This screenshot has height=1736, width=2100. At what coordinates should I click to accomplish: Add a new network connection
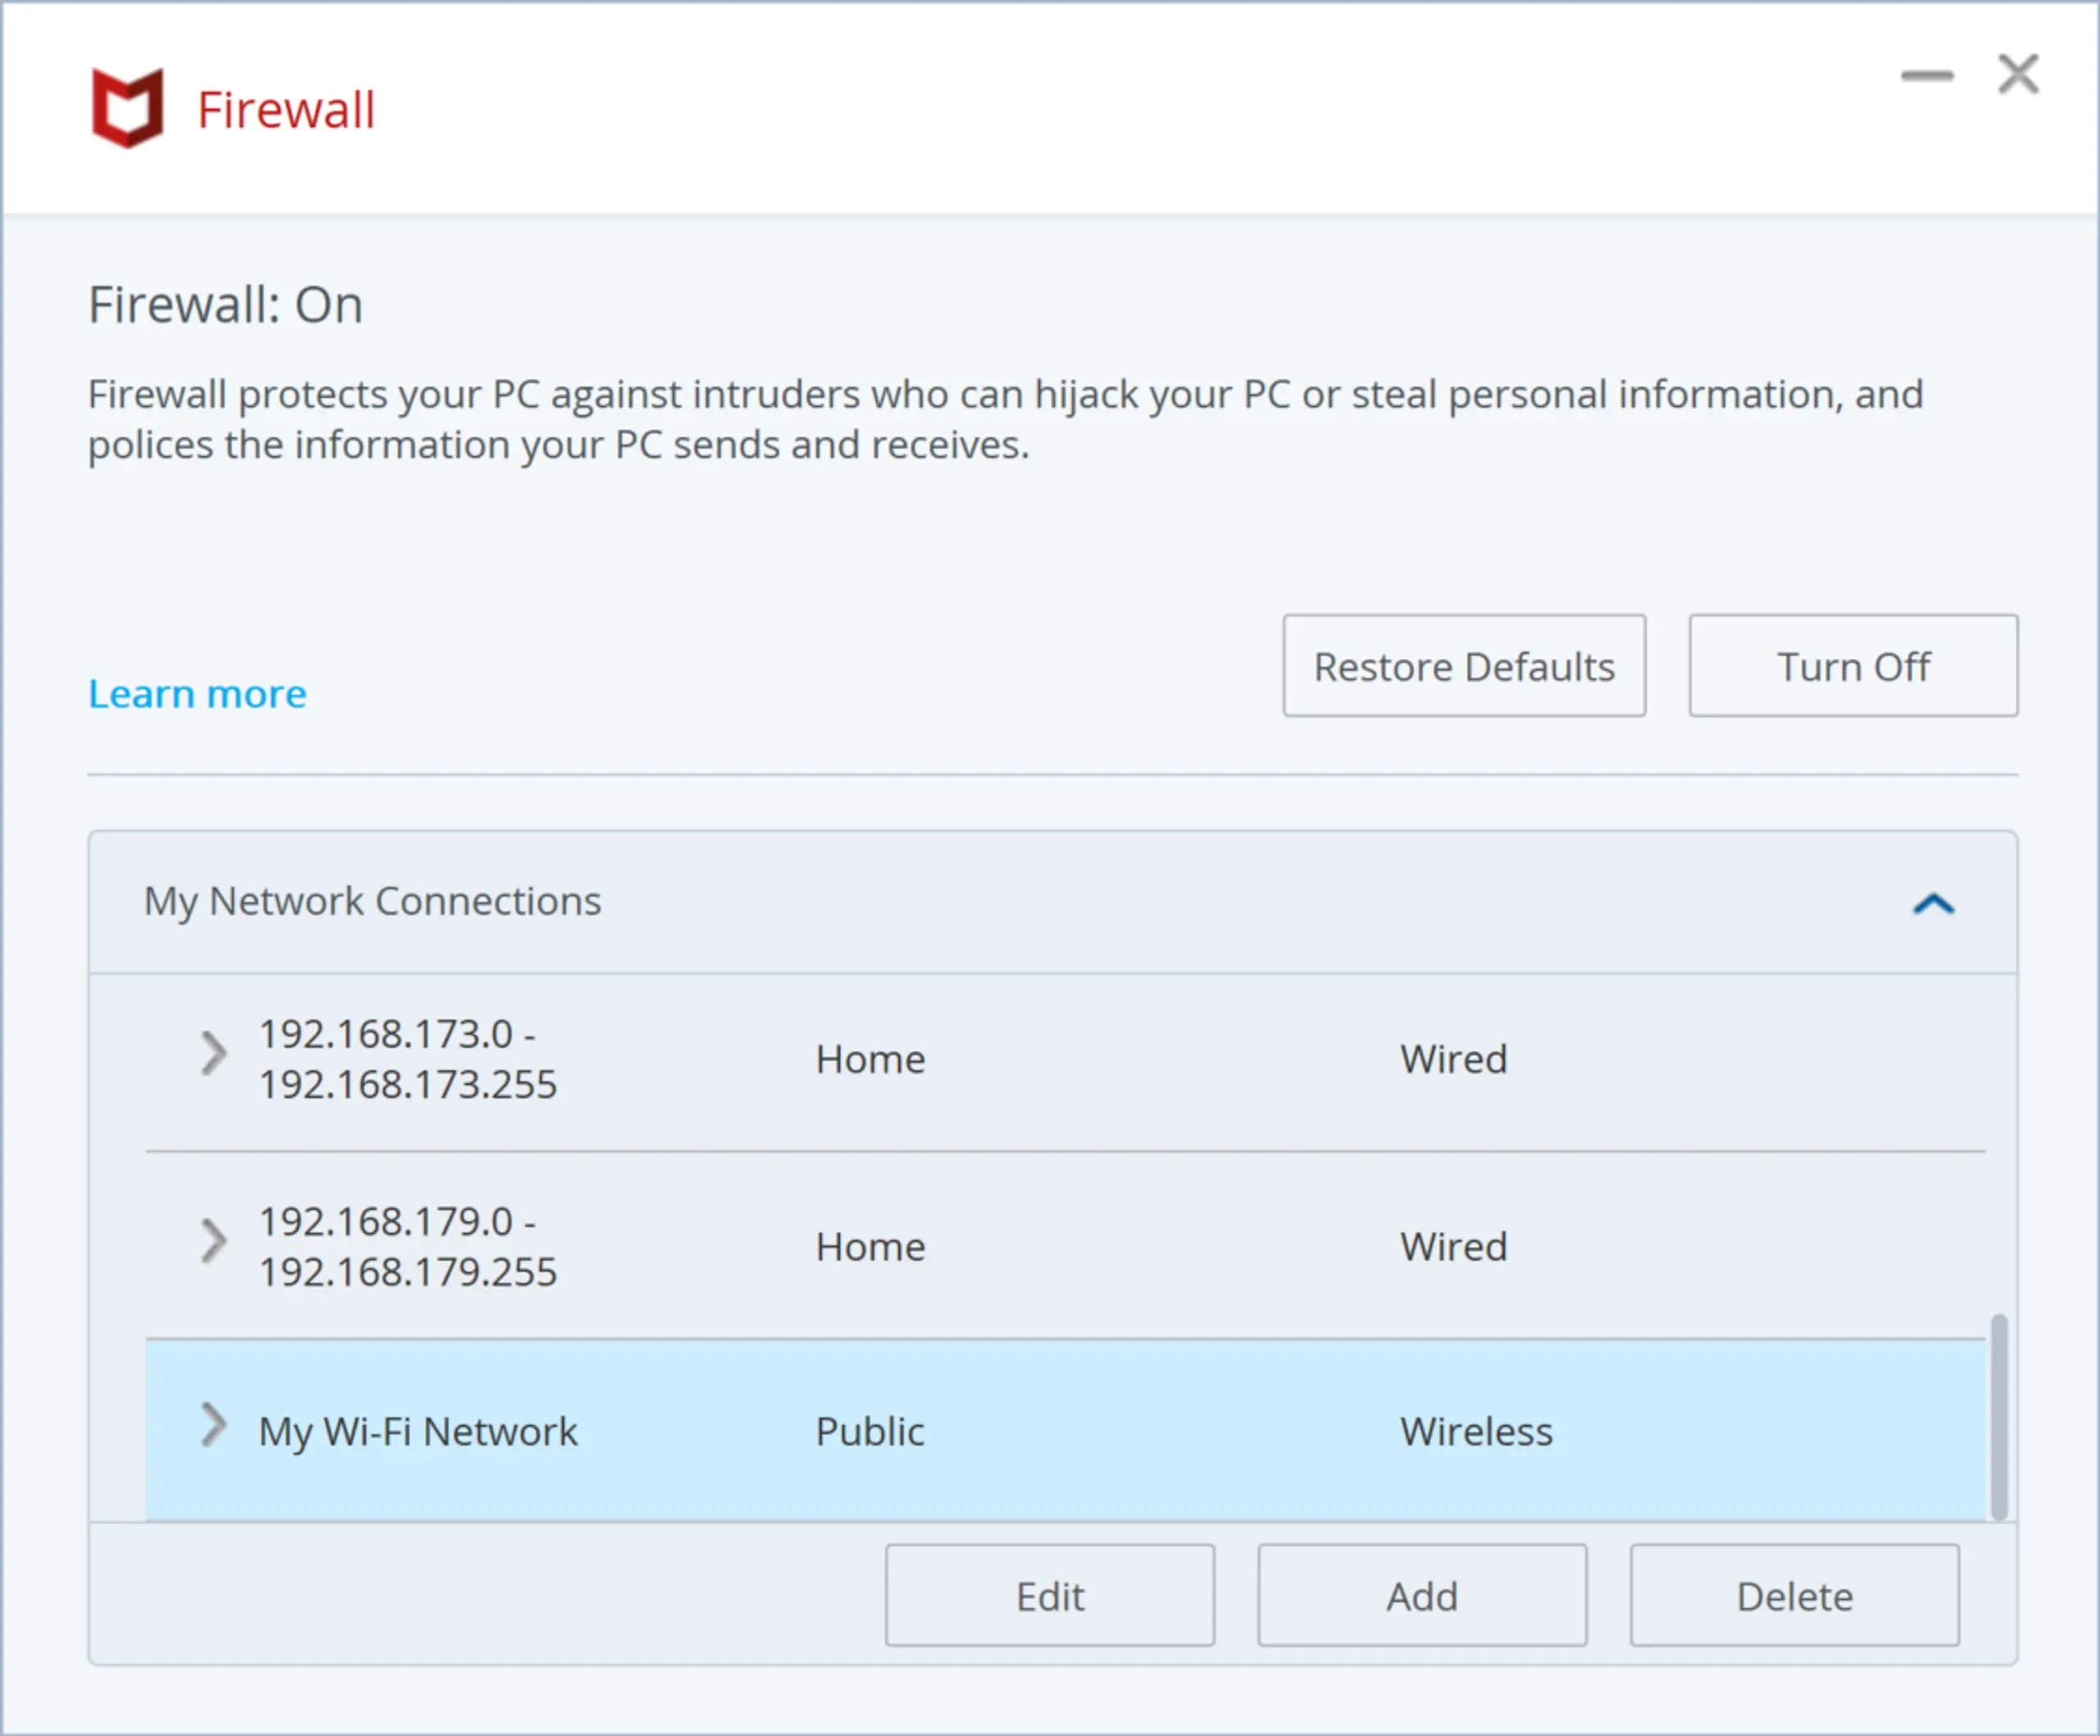[1421, 1596]
